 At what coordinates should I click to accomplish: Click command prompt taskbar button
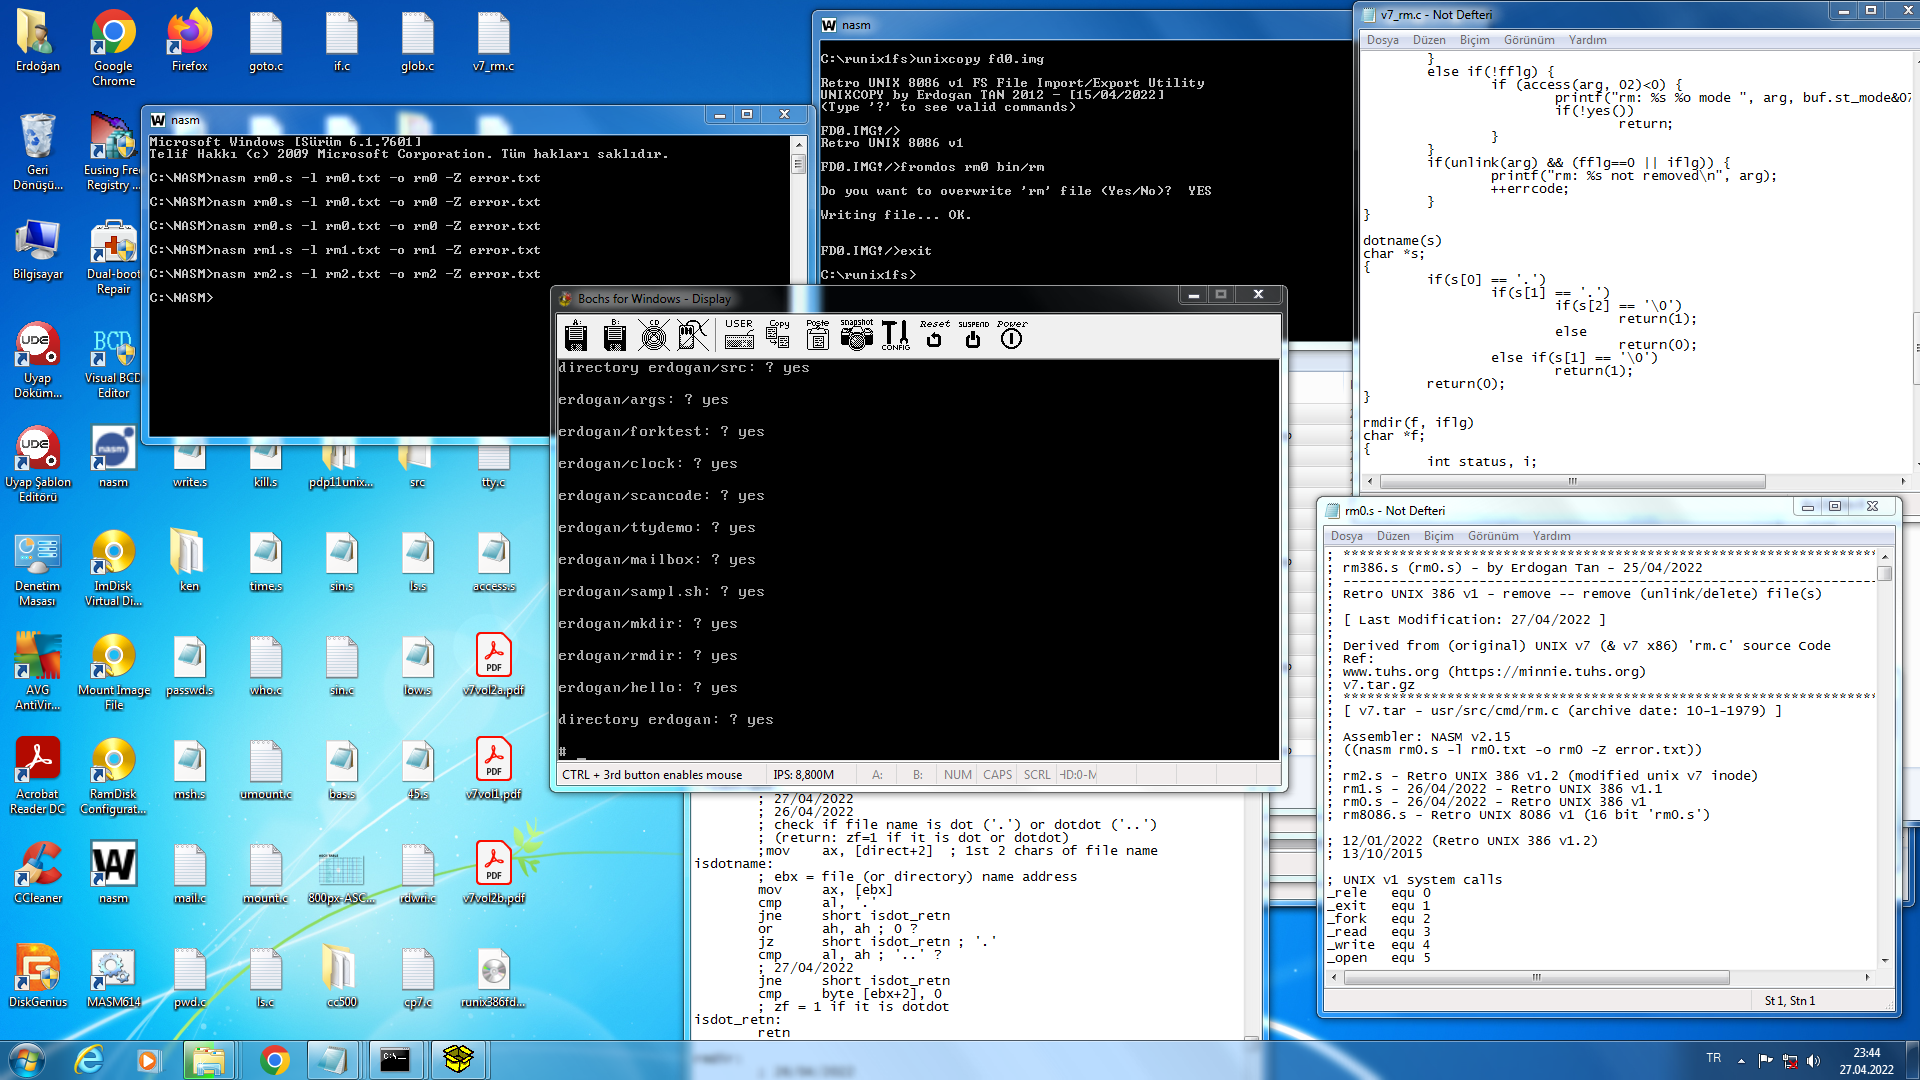[x=395, y=1060]
